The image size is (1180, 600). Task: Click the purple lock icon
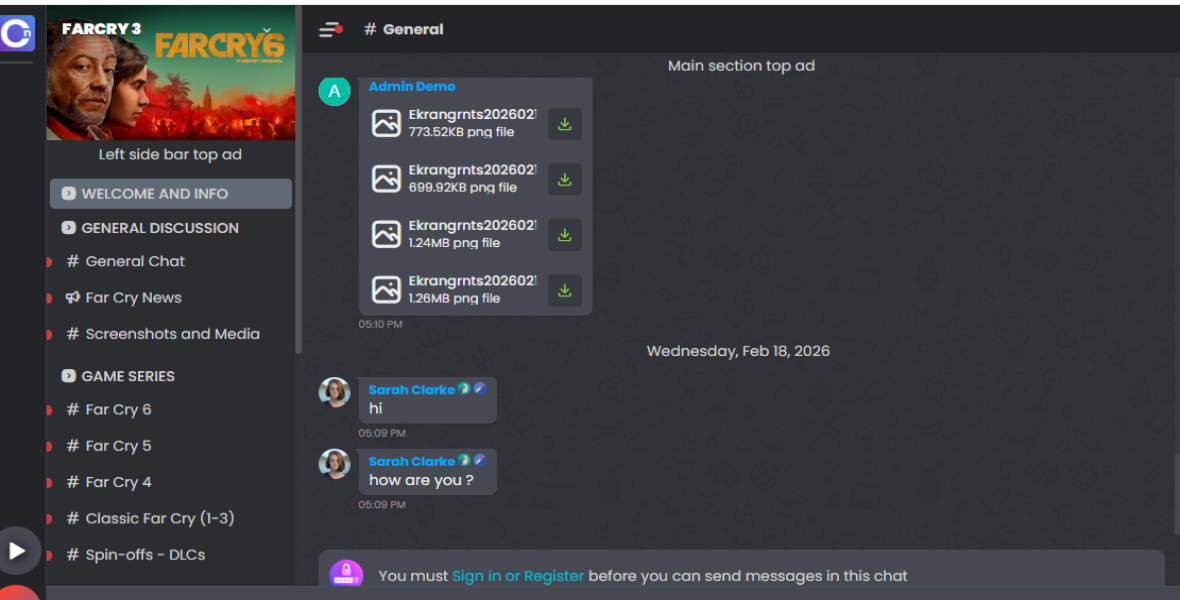[x=346, y=574]
